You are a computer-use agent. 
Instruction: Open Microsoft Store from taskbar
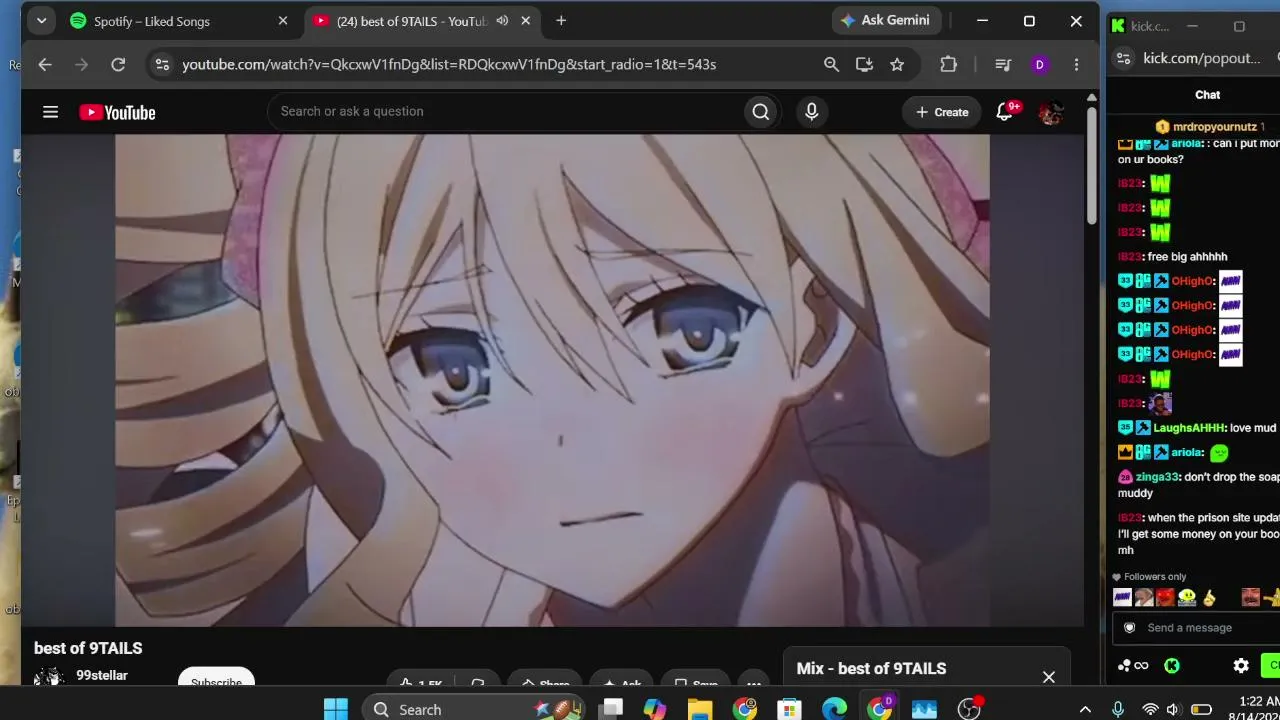click(790, 709)
